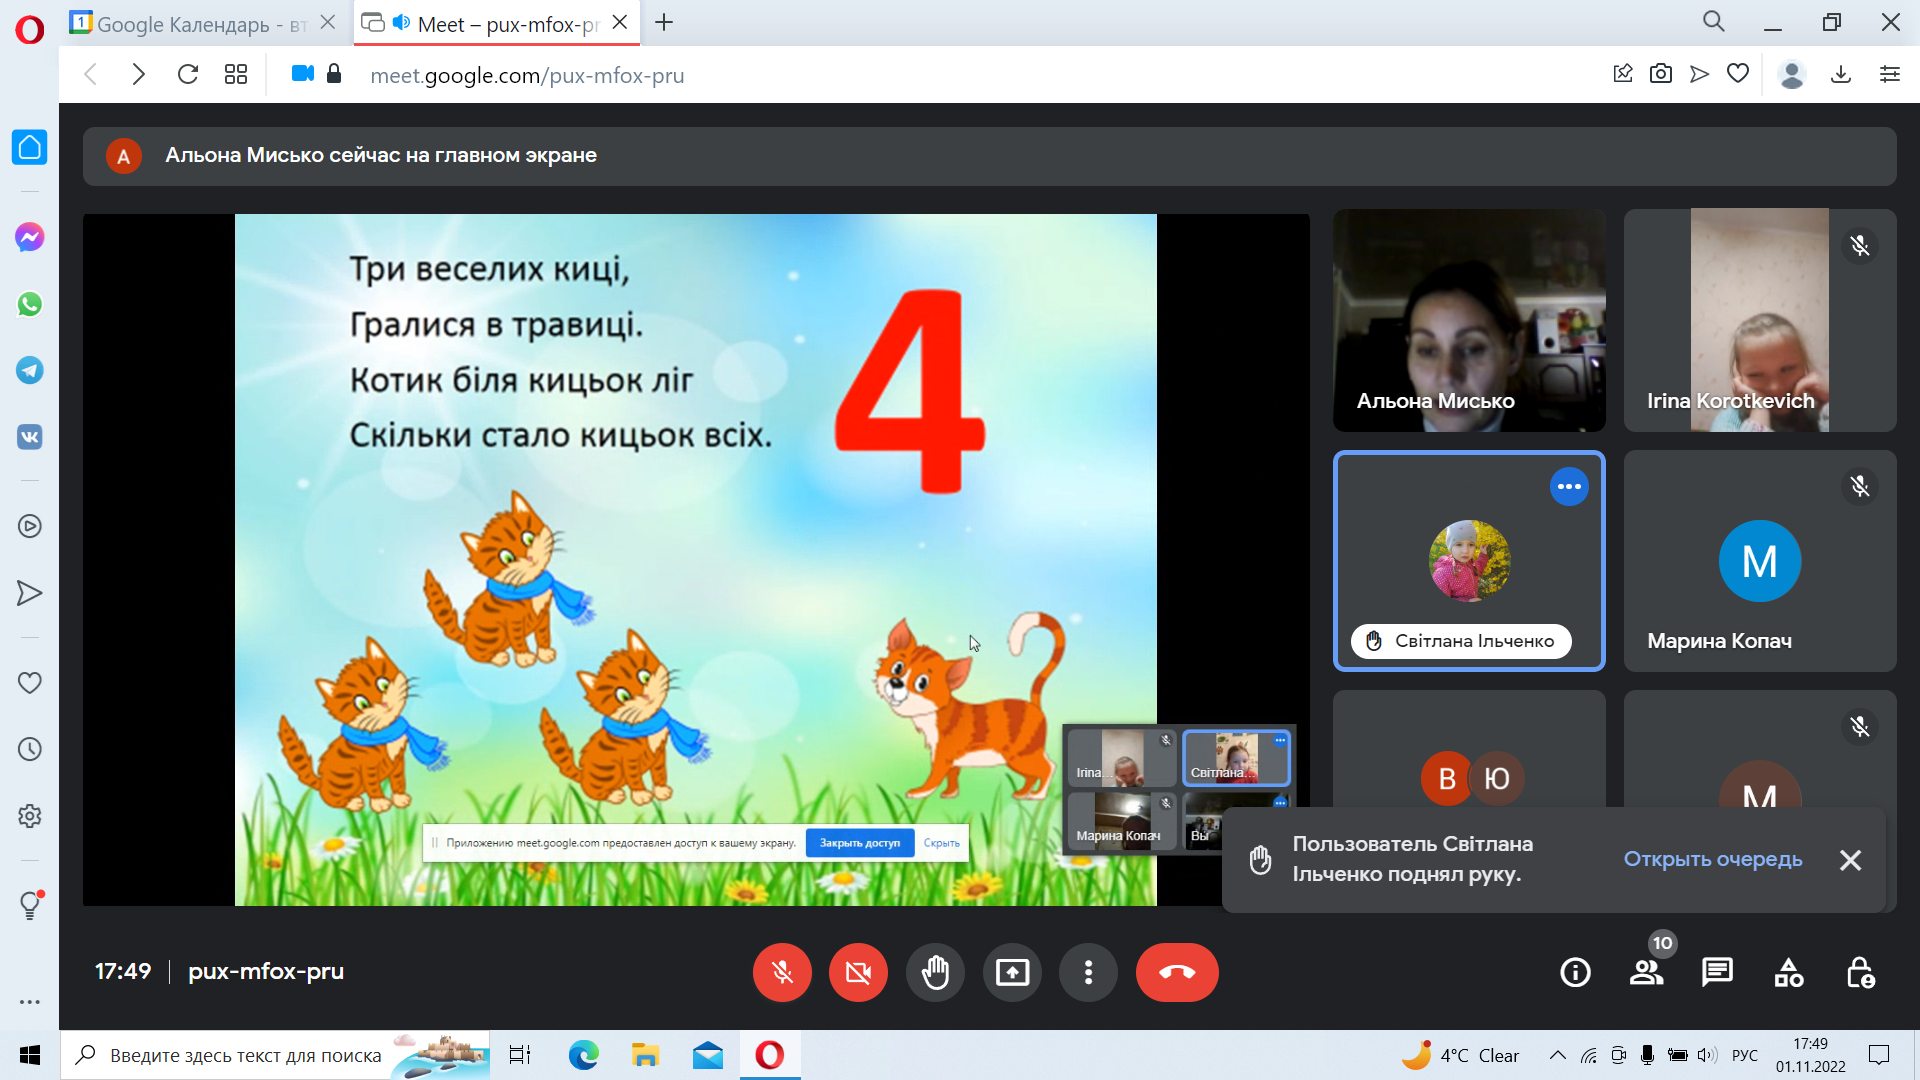1920x1080 pixels.
Task: Leave the call with red hang-up button
Action: click(1177, 972)
